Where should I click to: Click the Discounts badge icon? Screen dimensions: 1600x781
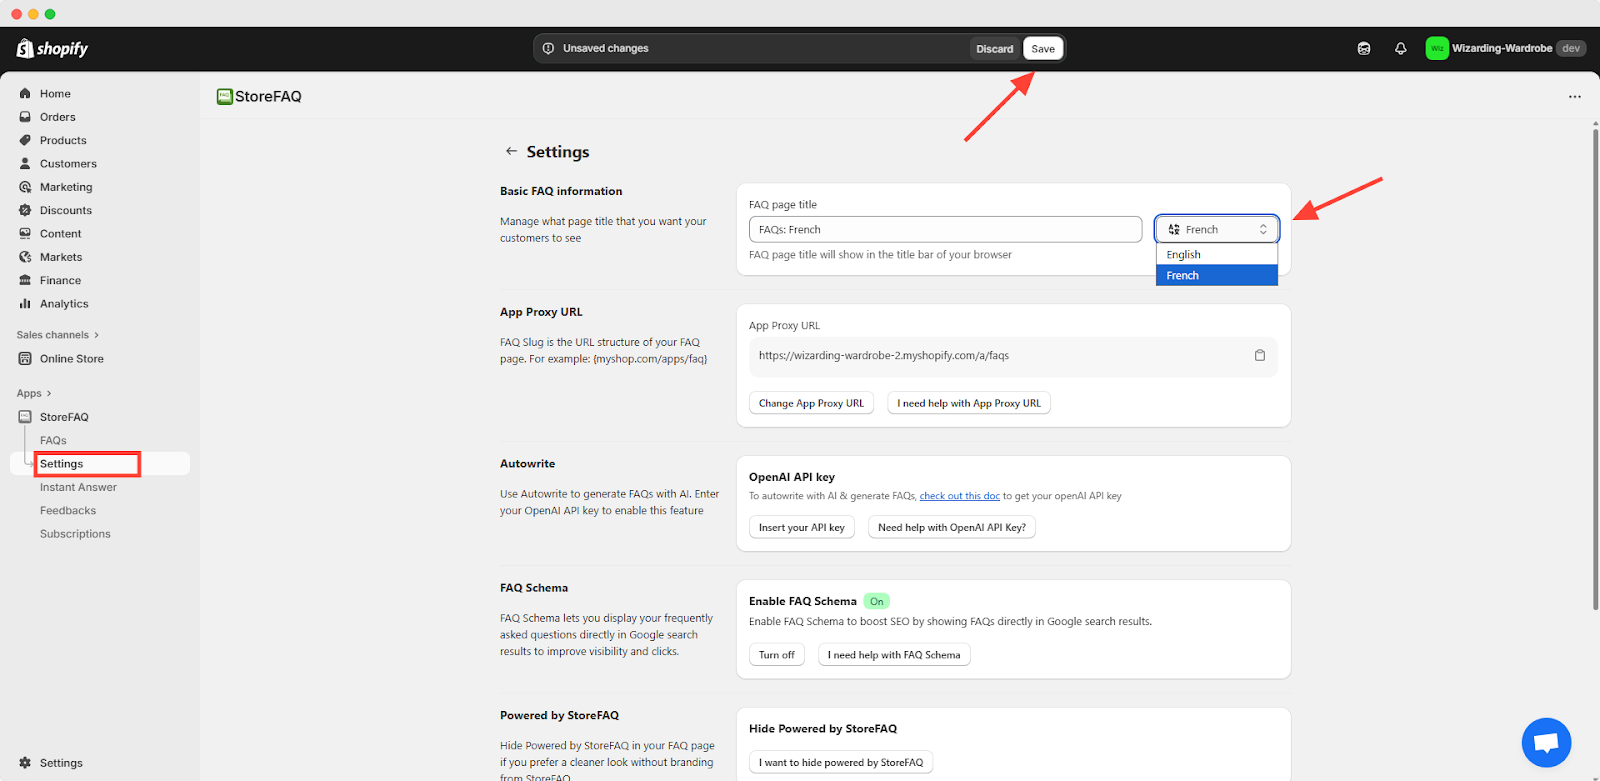25,210
